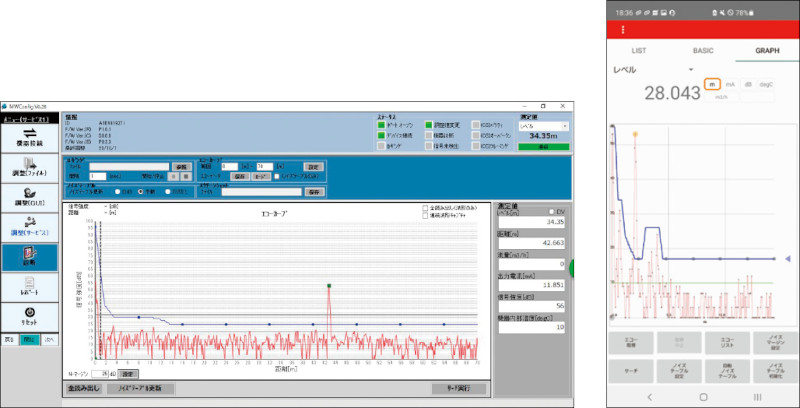Tick the second checkbox above echo curve graph
Image resolution: width=800 pixels, height=408 pixels.
tap(425, 216)
